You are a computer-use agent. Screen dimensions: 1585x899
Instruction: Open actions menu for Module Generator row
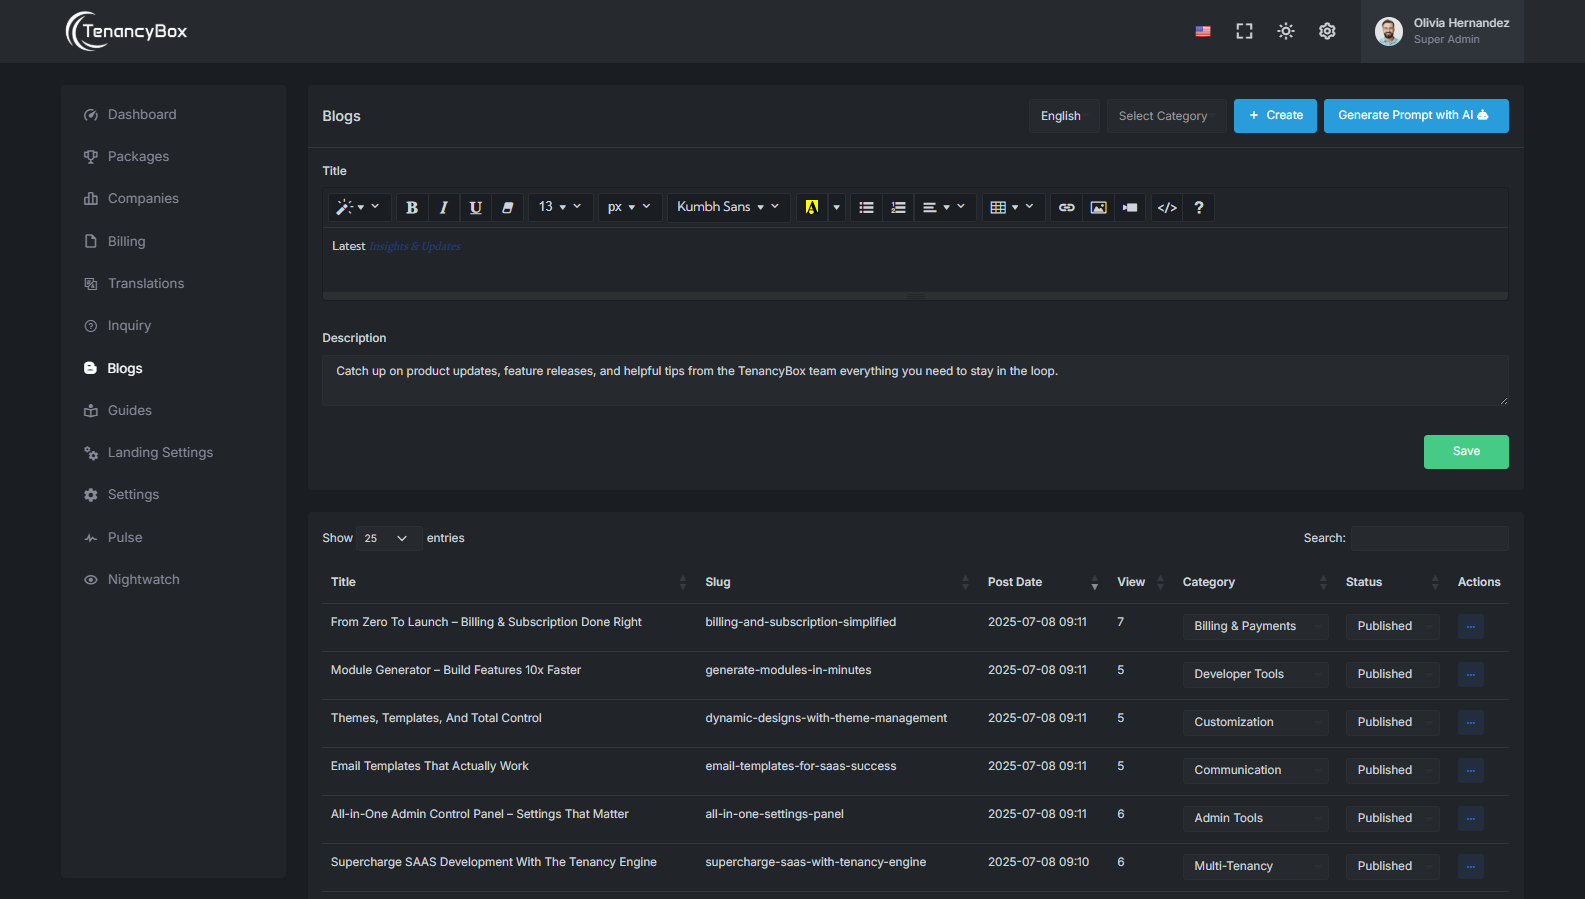coord(1470,675)
